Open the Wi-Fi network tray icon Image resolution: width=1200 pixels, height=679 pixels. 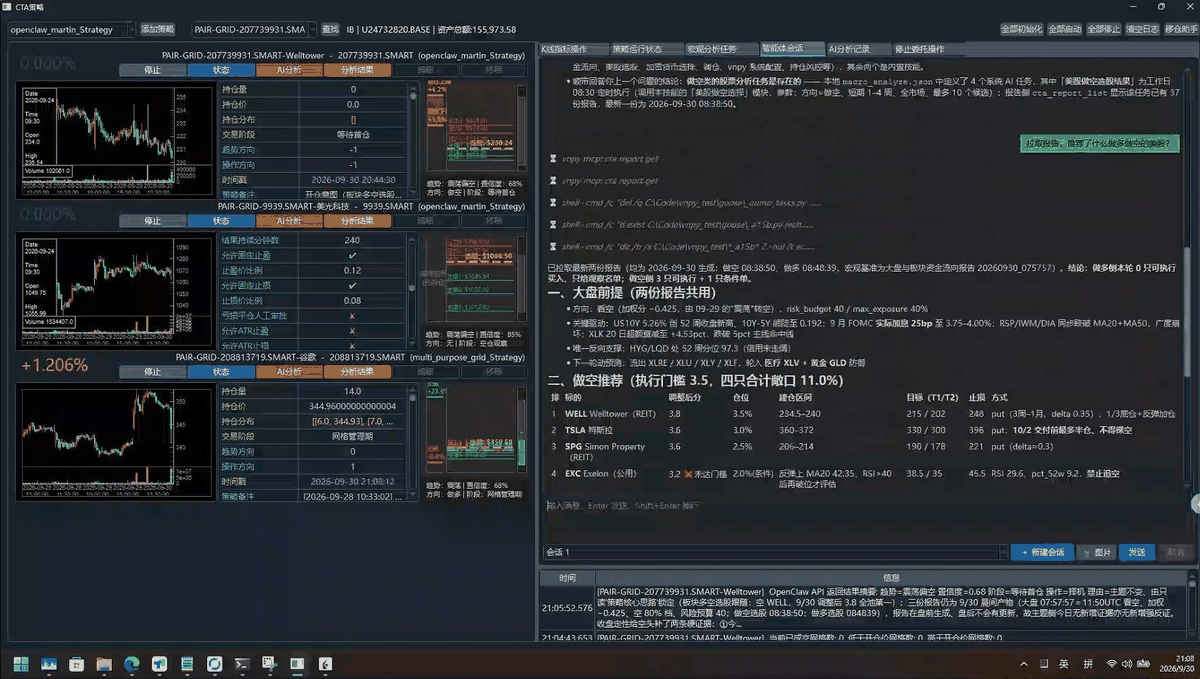coord(1111,663)
